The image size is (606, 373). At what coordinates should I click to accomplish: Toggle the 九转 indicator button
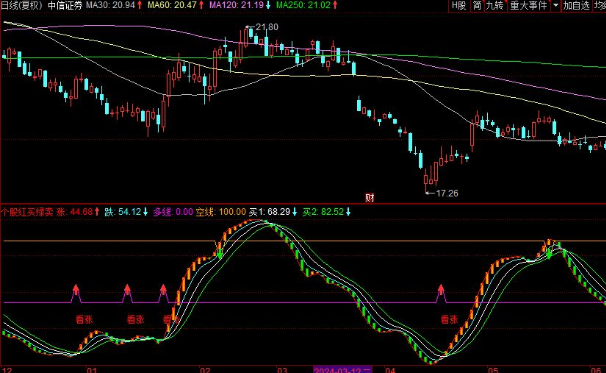[x=495, y=5]
